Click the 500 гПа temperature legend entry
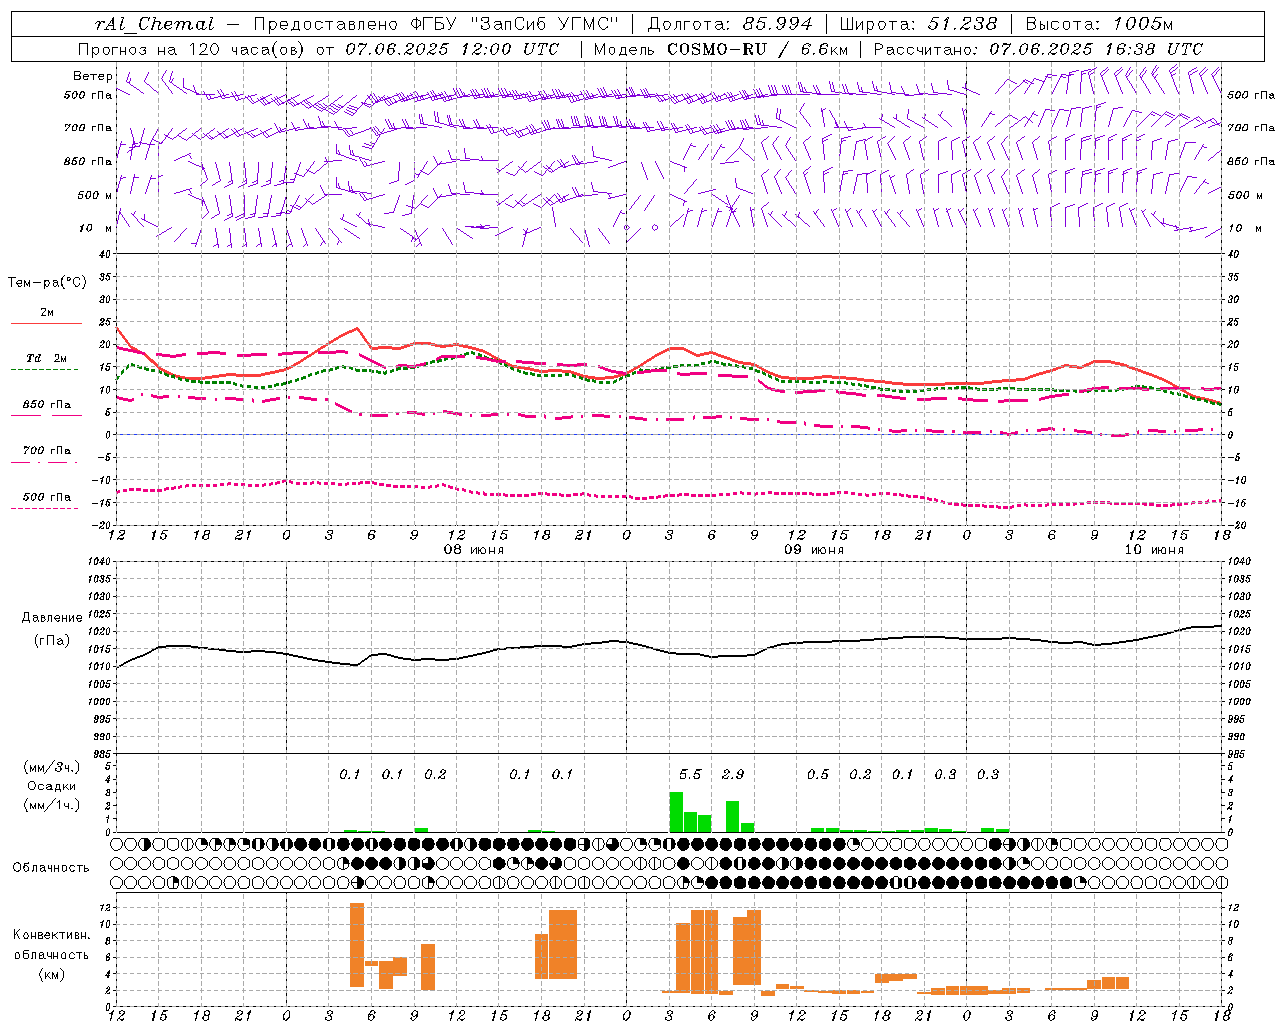This screenshot has width=1280, height=1024. [47, 497]
